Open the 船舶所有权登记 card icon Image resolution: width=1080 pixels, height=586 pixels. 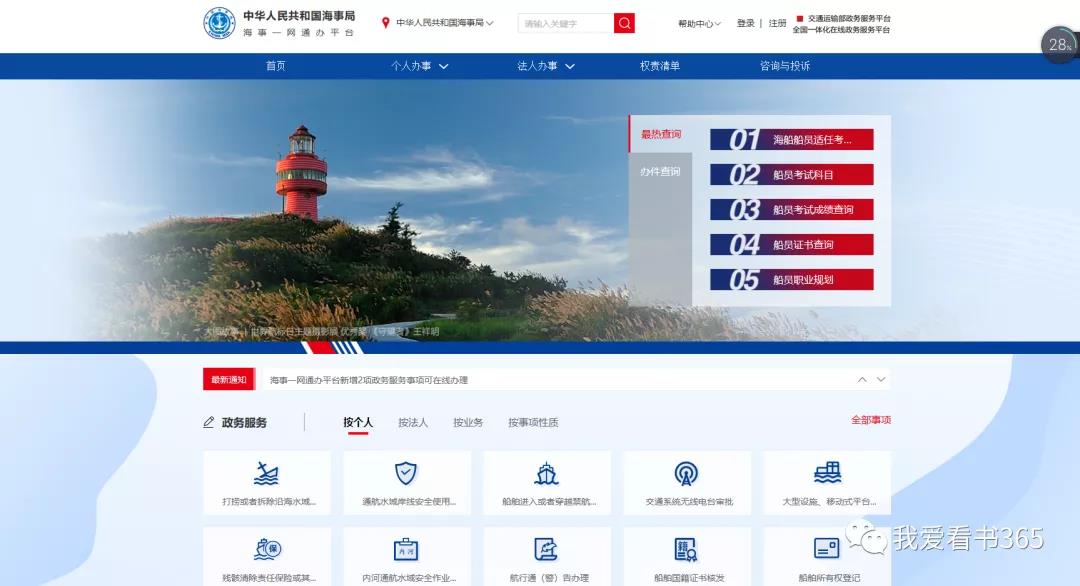coord(827,549)
